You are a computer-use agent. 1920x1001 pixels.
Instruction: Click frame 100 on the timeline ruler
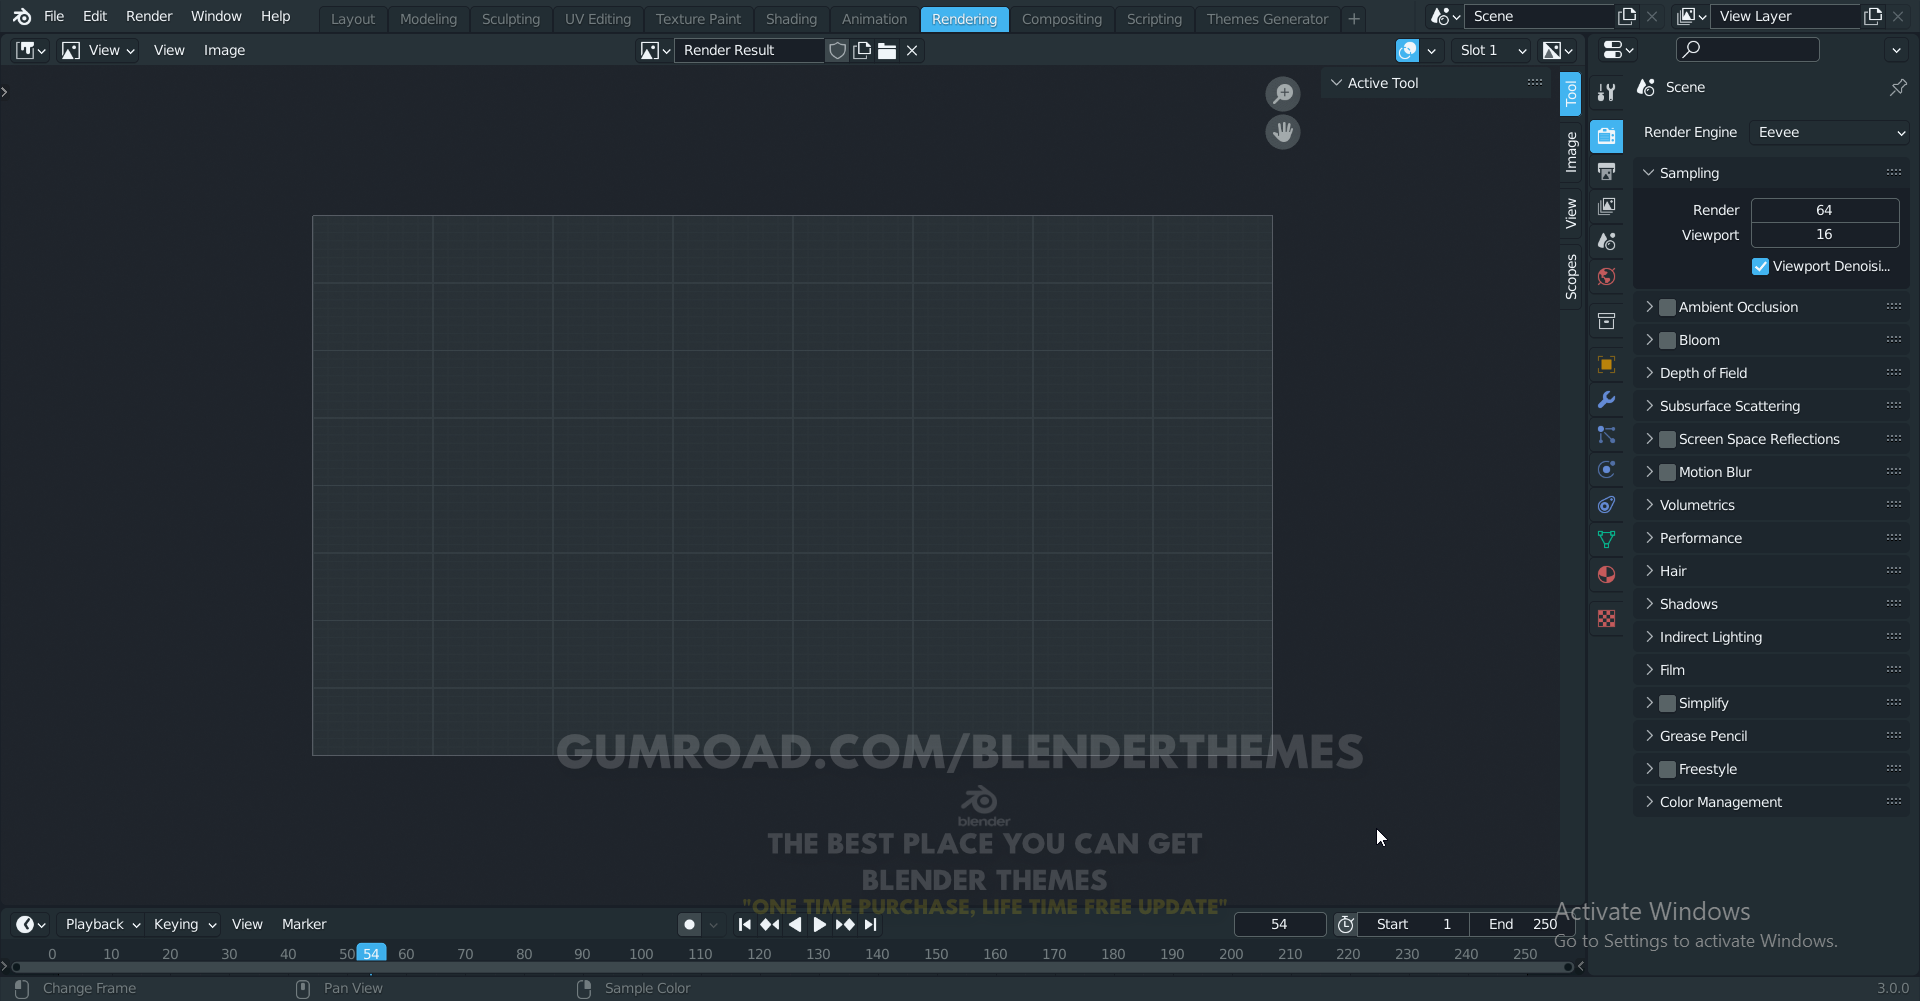pos(641,955)
